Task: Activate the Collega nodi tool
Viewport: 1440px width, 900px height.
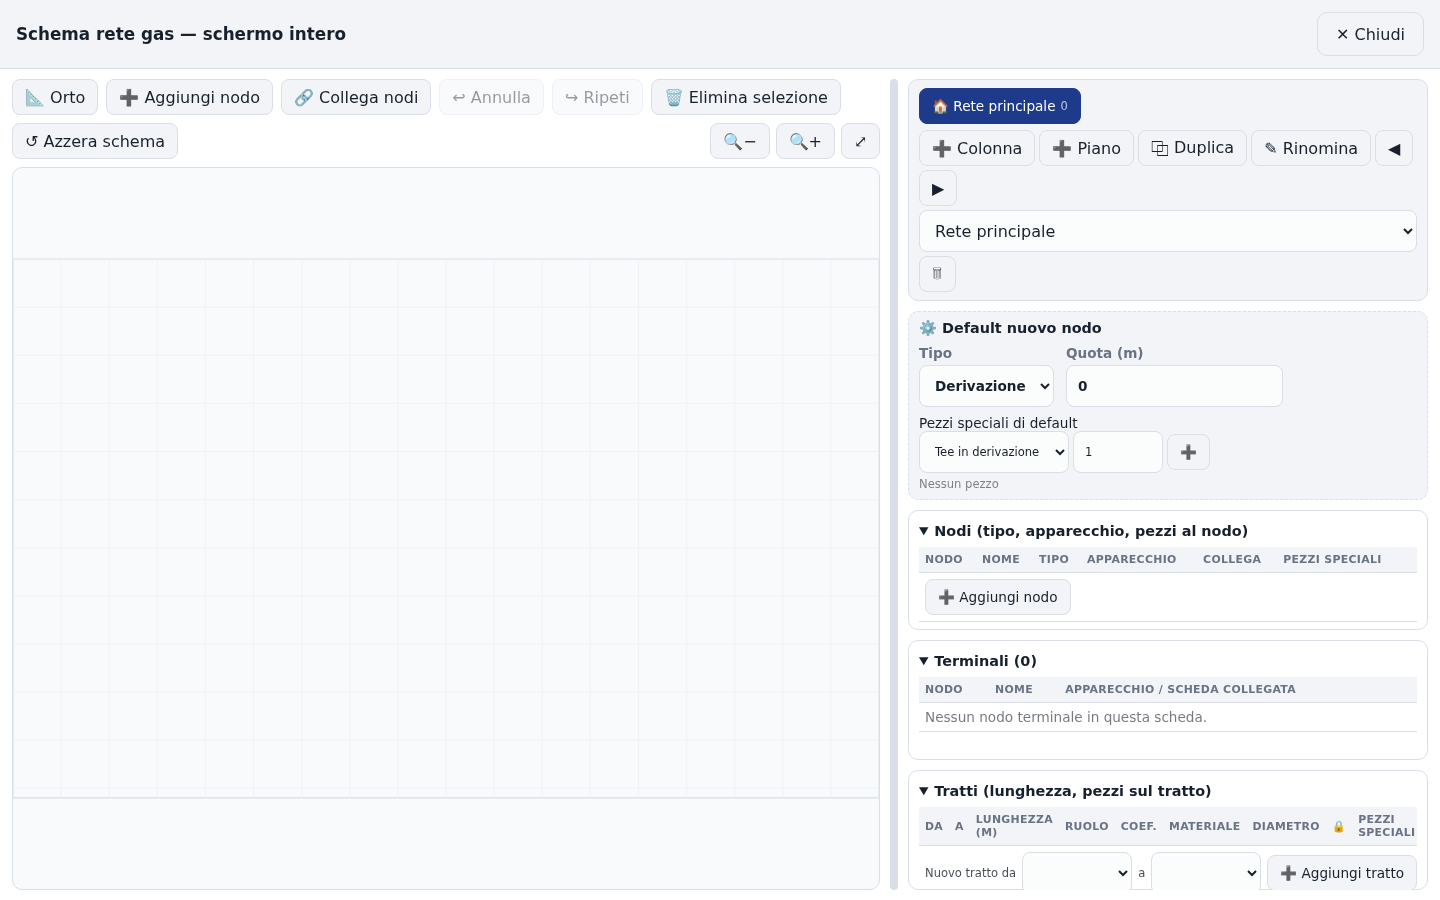Action: 356,97
